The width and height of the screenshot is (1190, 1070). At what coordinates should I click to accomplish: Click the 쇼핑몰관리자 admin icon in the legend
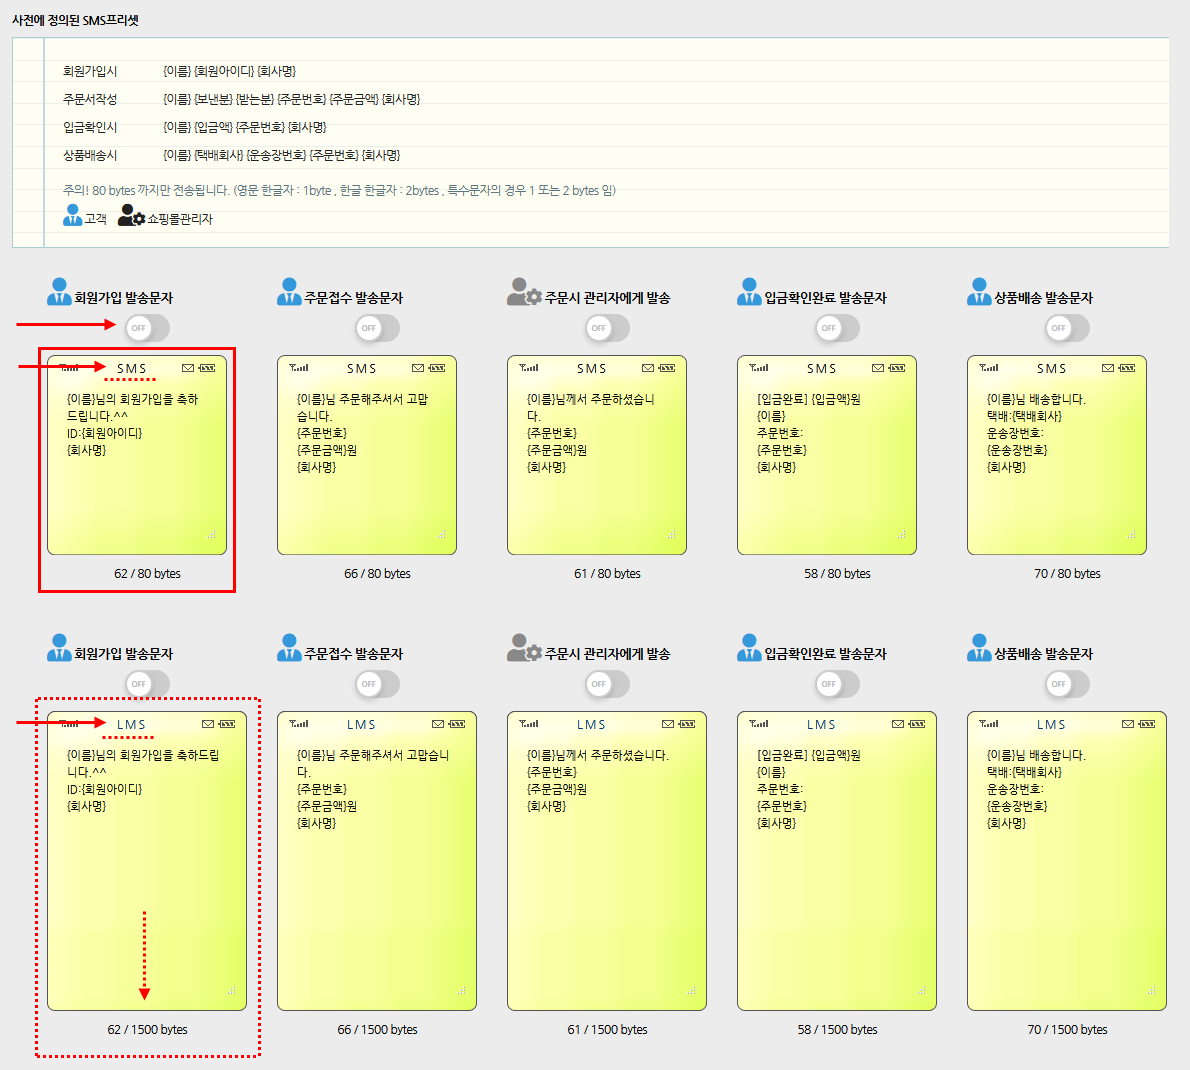(131, 216)
